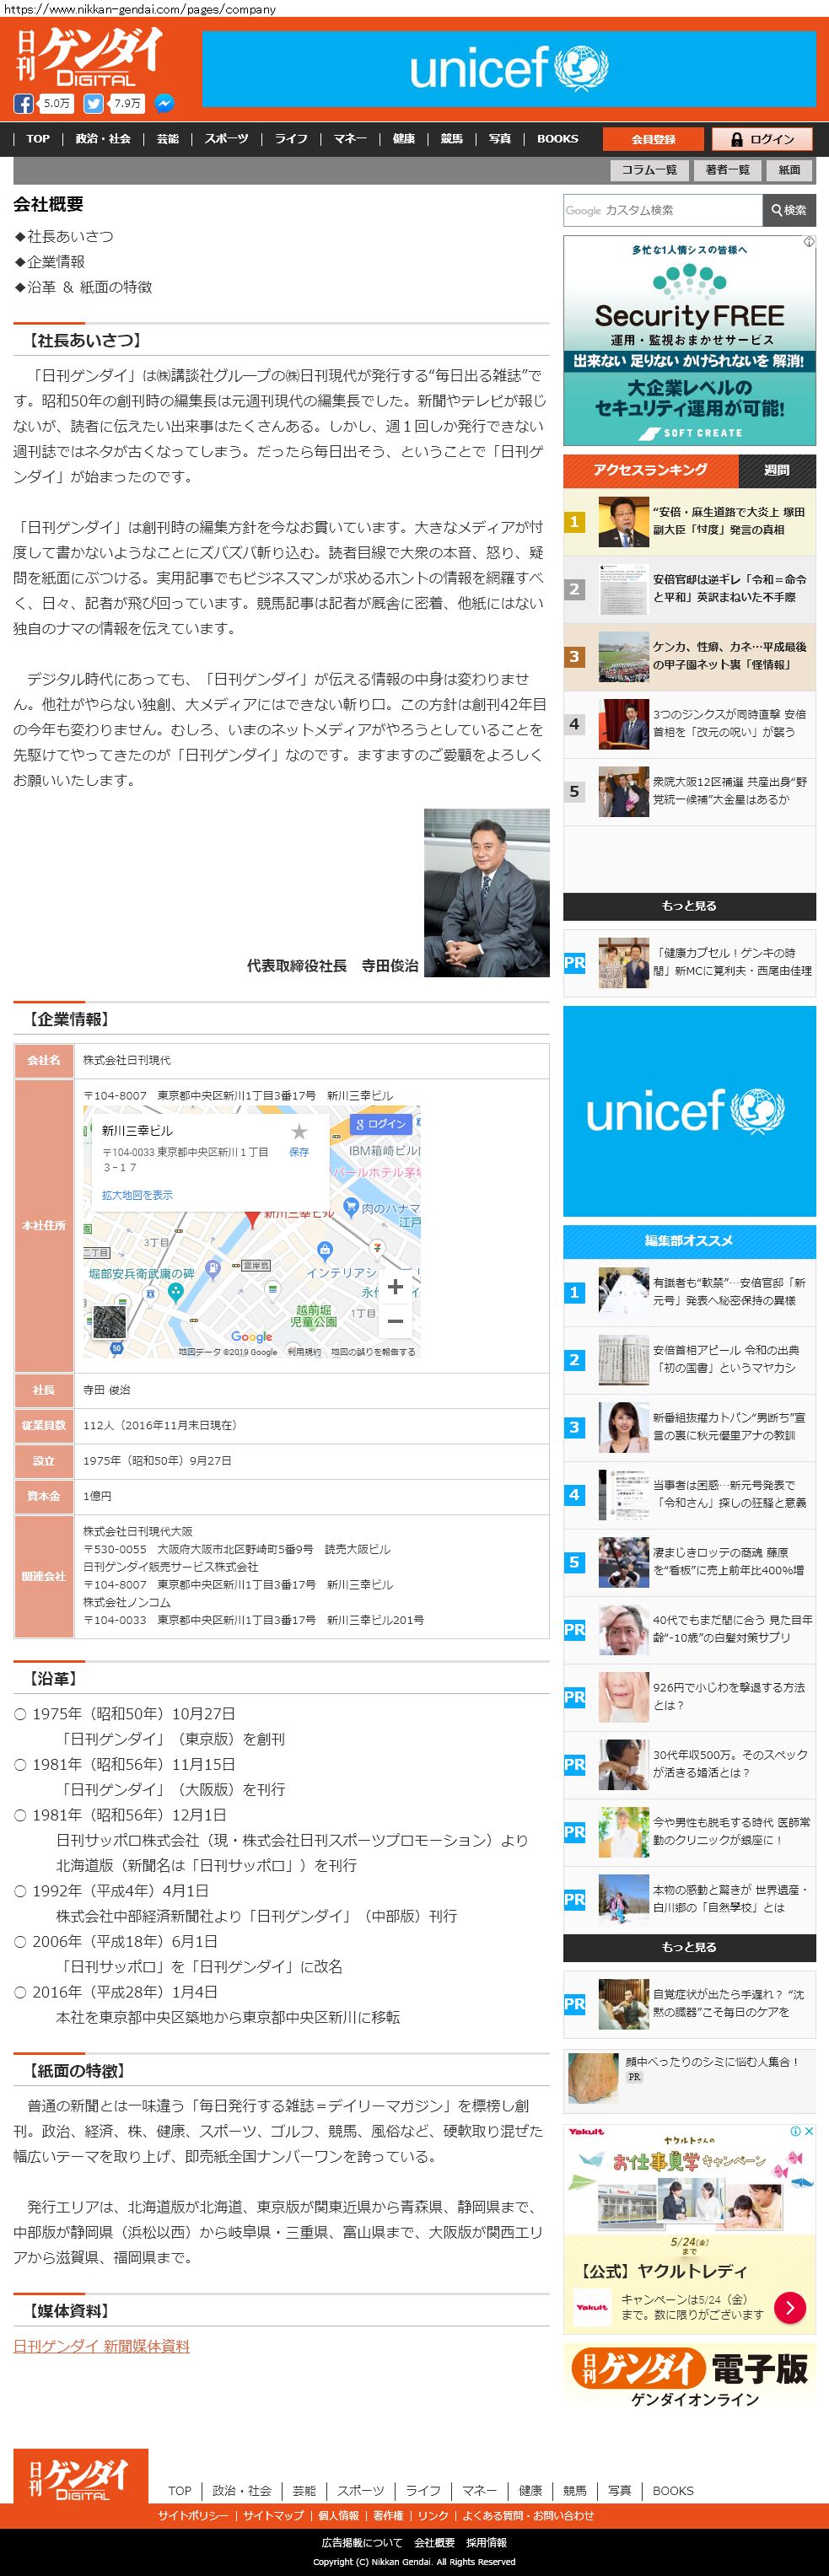Click the 紙面 button
The image size is (829, 2576).
point(790,170)
